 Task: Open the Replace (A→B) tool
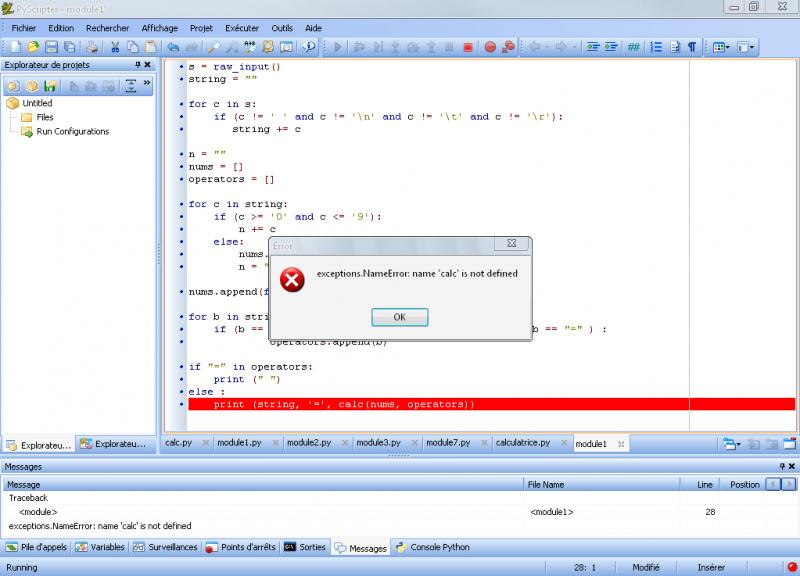coord(249,47)
